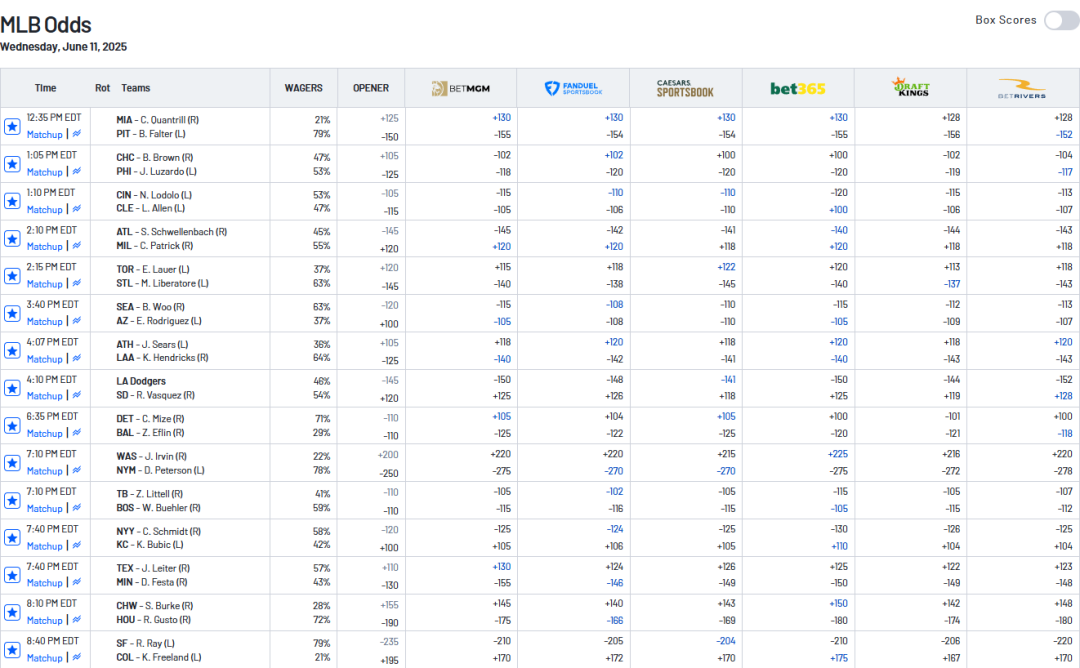The width and height of the screenshot is (1080, 668).
Task: Favorite the MIA vs PIT game star
Action: pos(12,127)
